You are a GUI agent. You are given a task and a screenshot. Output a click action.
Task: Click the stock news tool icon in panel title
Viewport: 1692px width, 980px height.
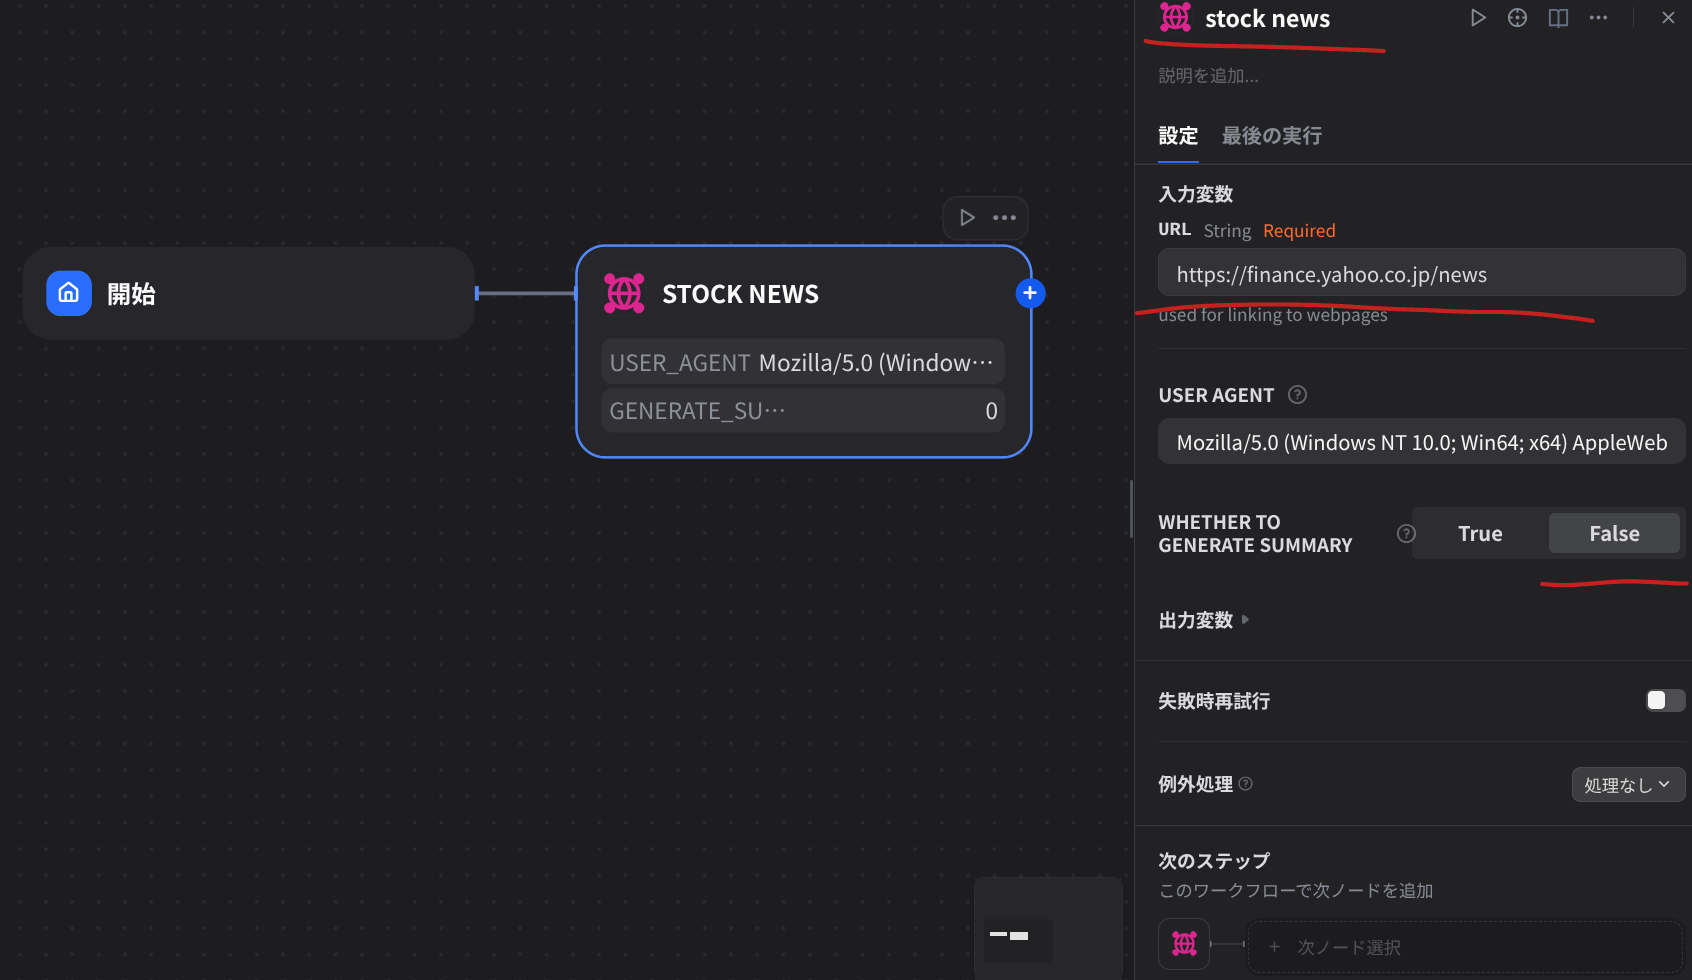click(1175, 17)
